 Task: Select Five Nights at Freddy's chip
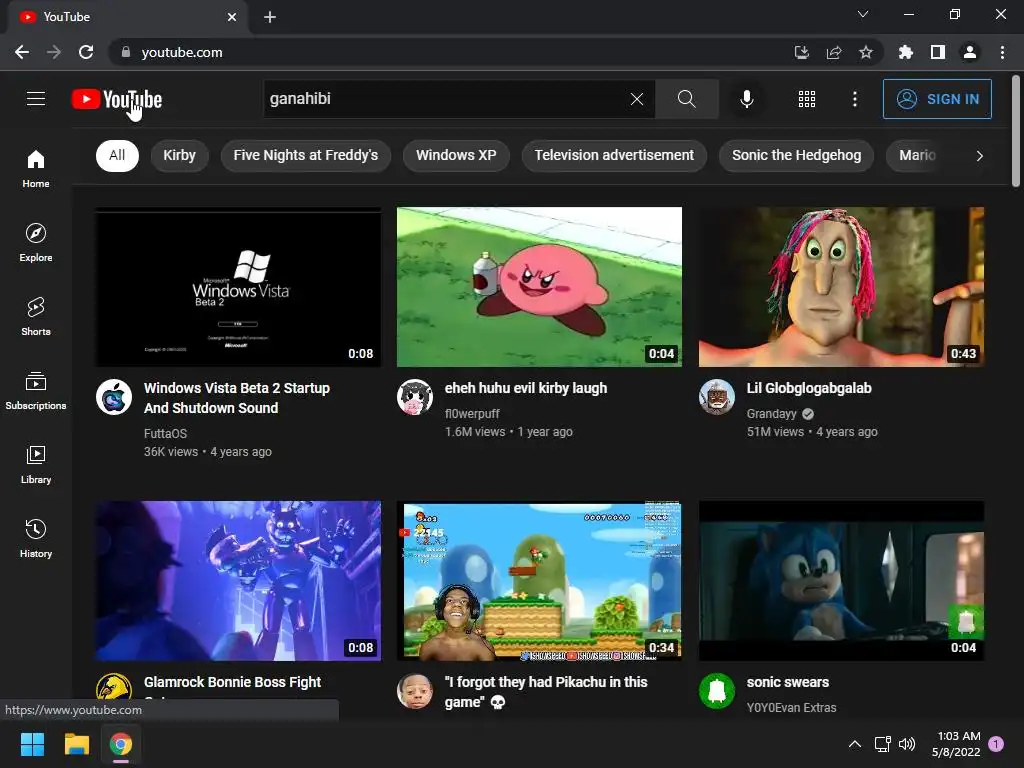pos(306,155)
